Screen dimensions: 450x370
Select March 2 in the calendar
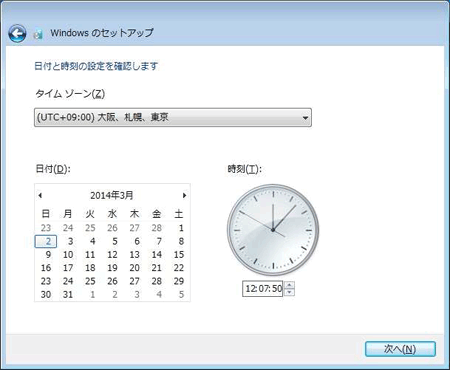point(46,241)
